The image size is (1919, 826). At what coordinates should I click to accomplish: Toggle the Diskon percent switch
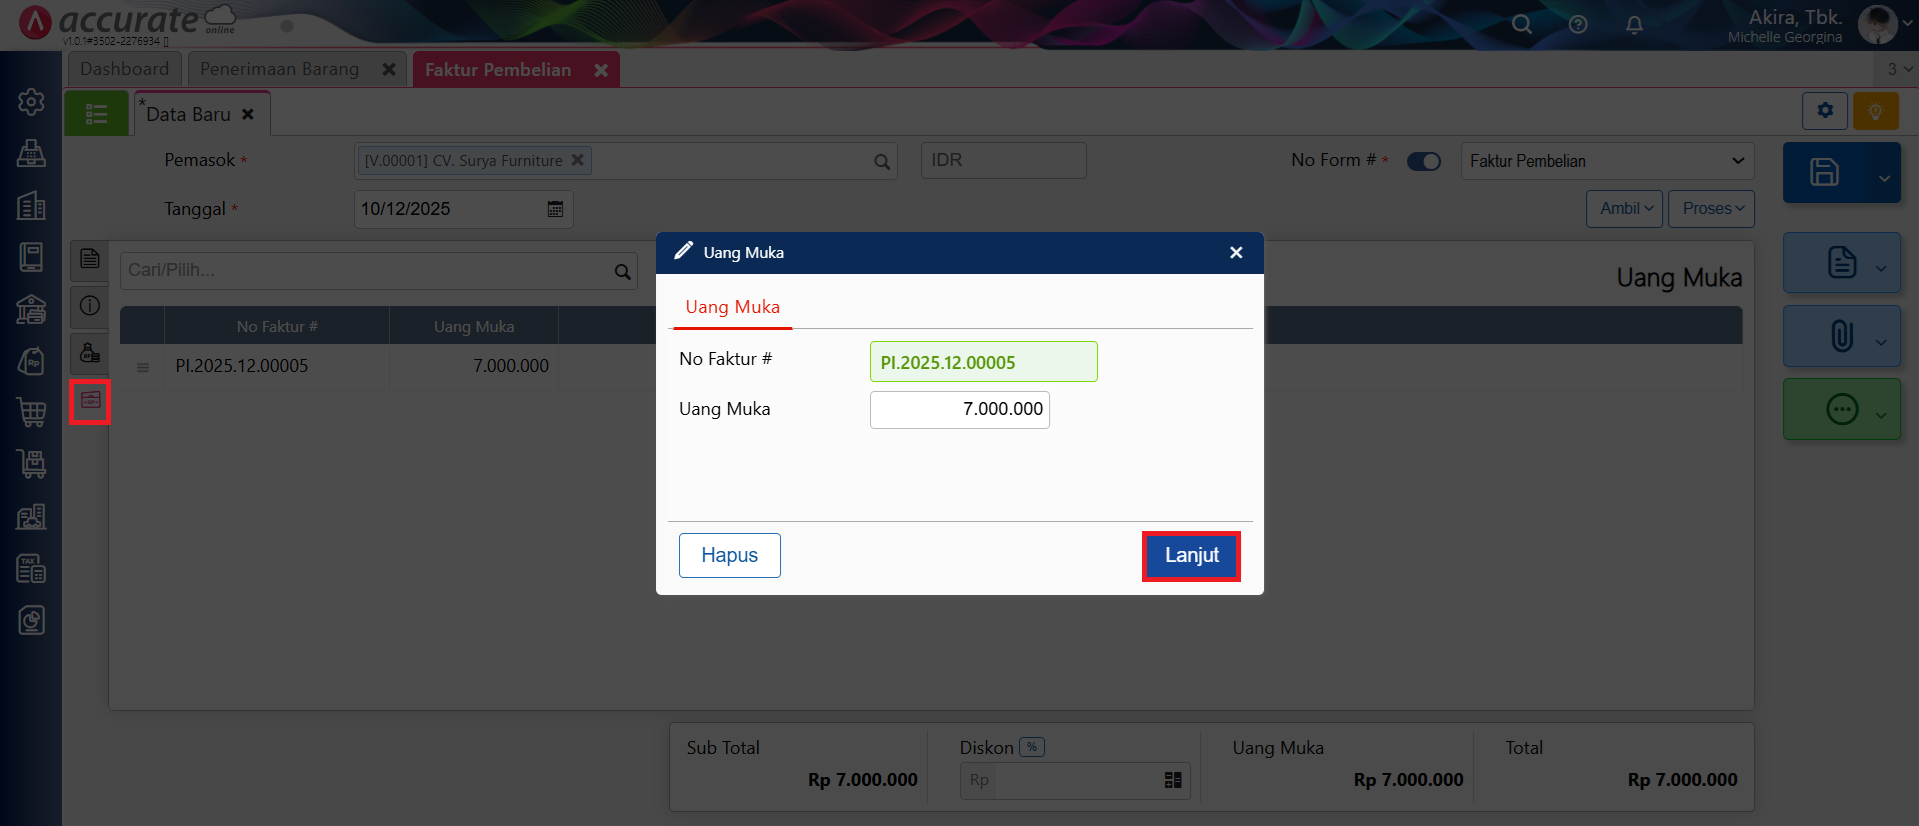tap(1032, 747)
